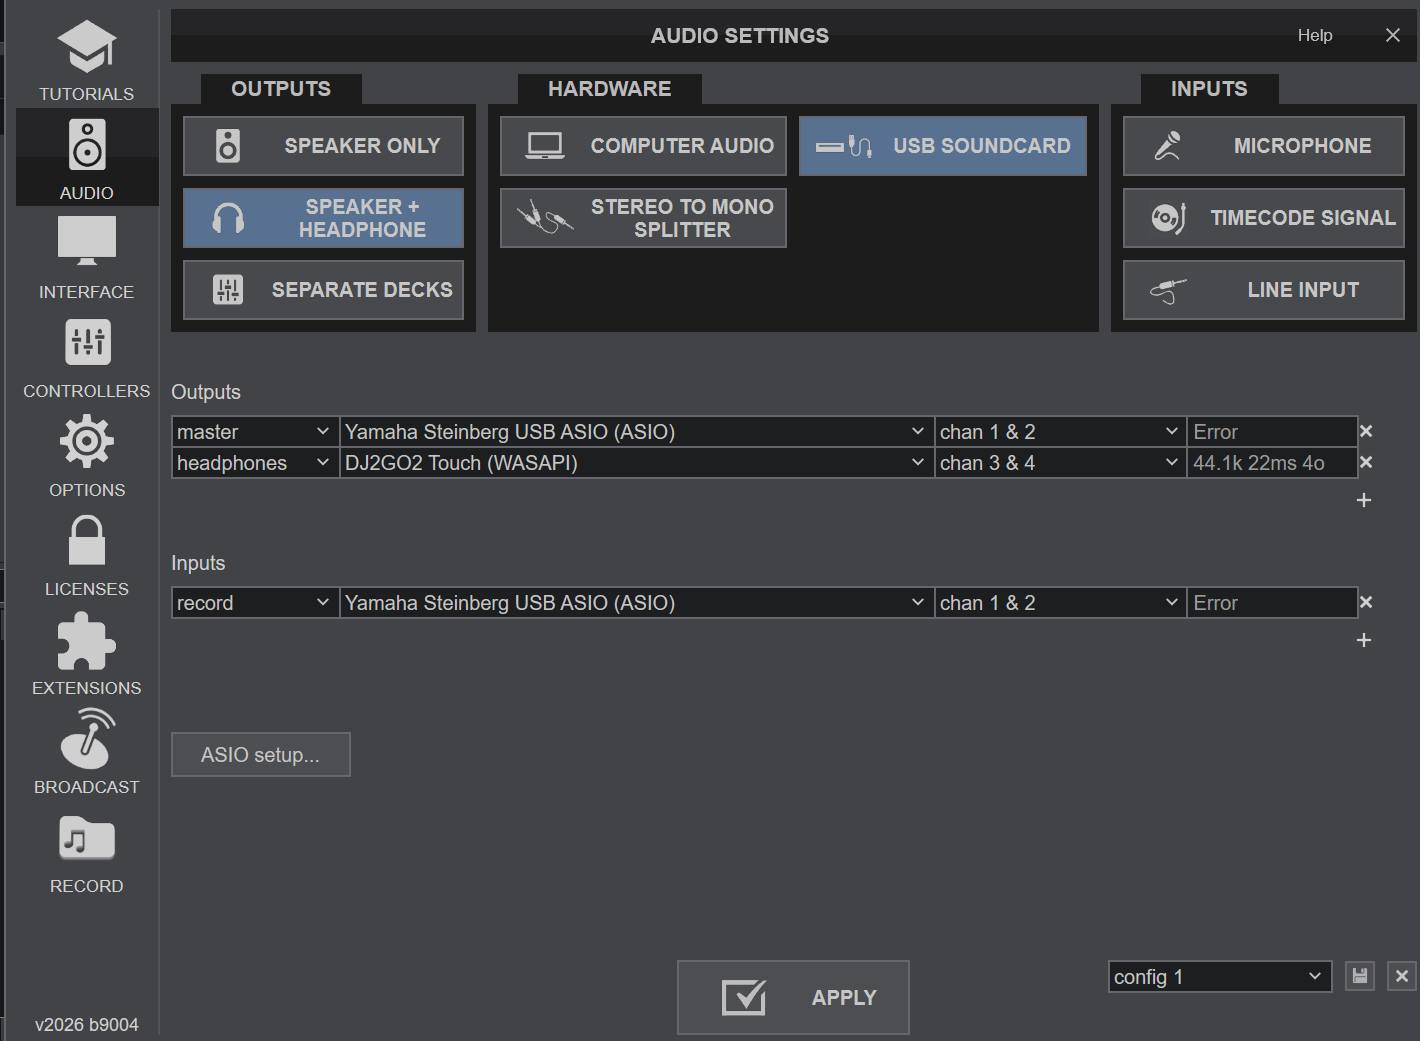Enable Separate Decks output option
The height and width of the screenshot is (1041, 1420).
click(323, 290)
